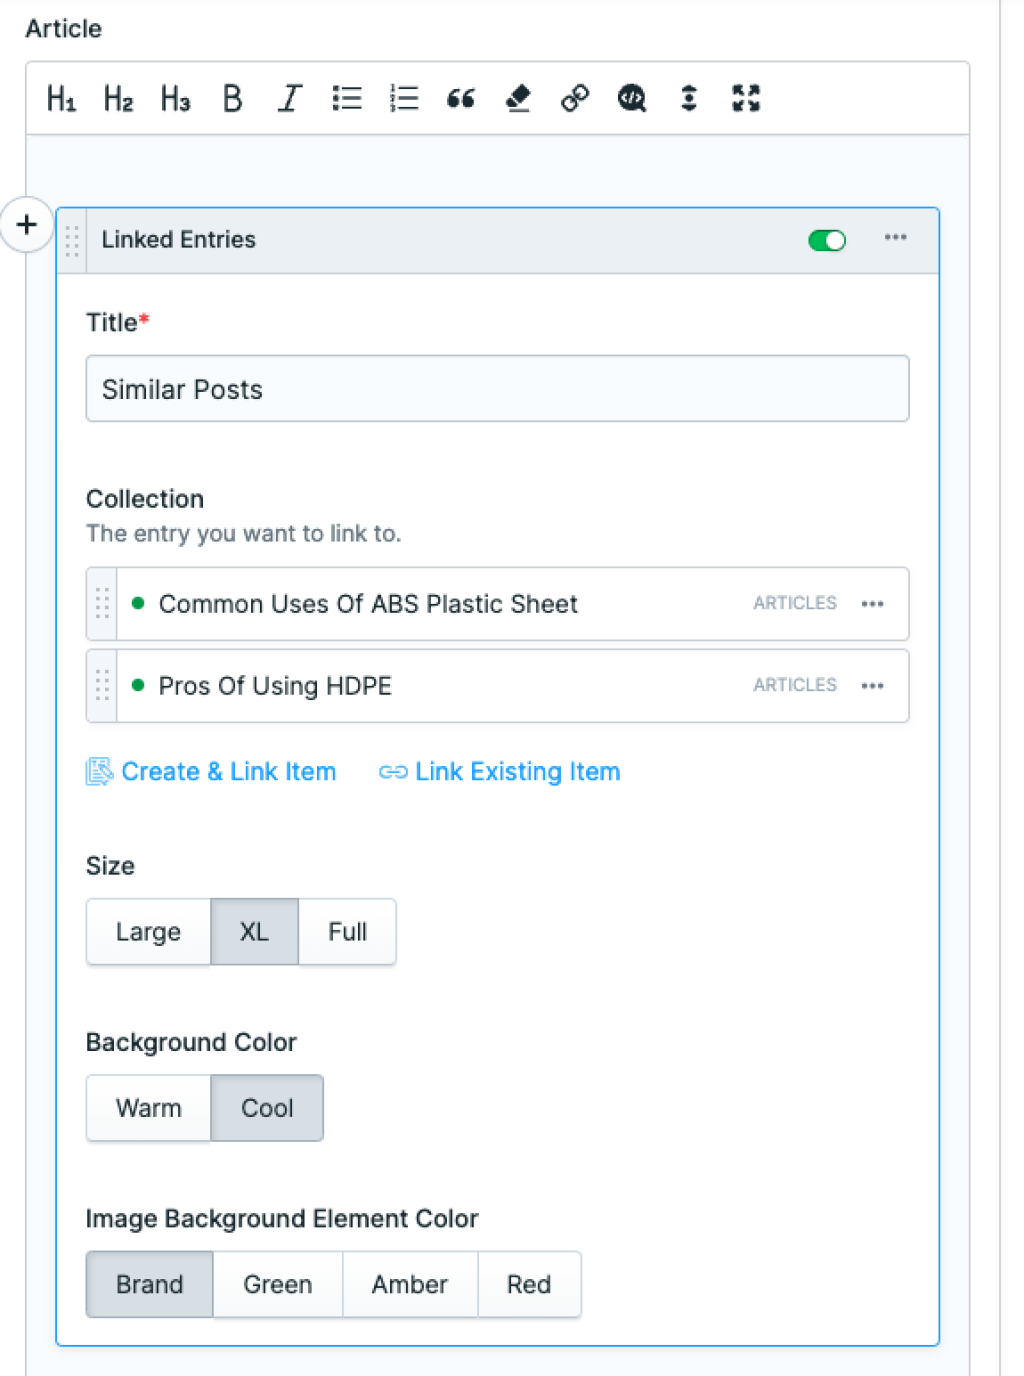Choose Amber as Image Background Element Color
This screenshot has width=1024, height=1376.
410,1284
